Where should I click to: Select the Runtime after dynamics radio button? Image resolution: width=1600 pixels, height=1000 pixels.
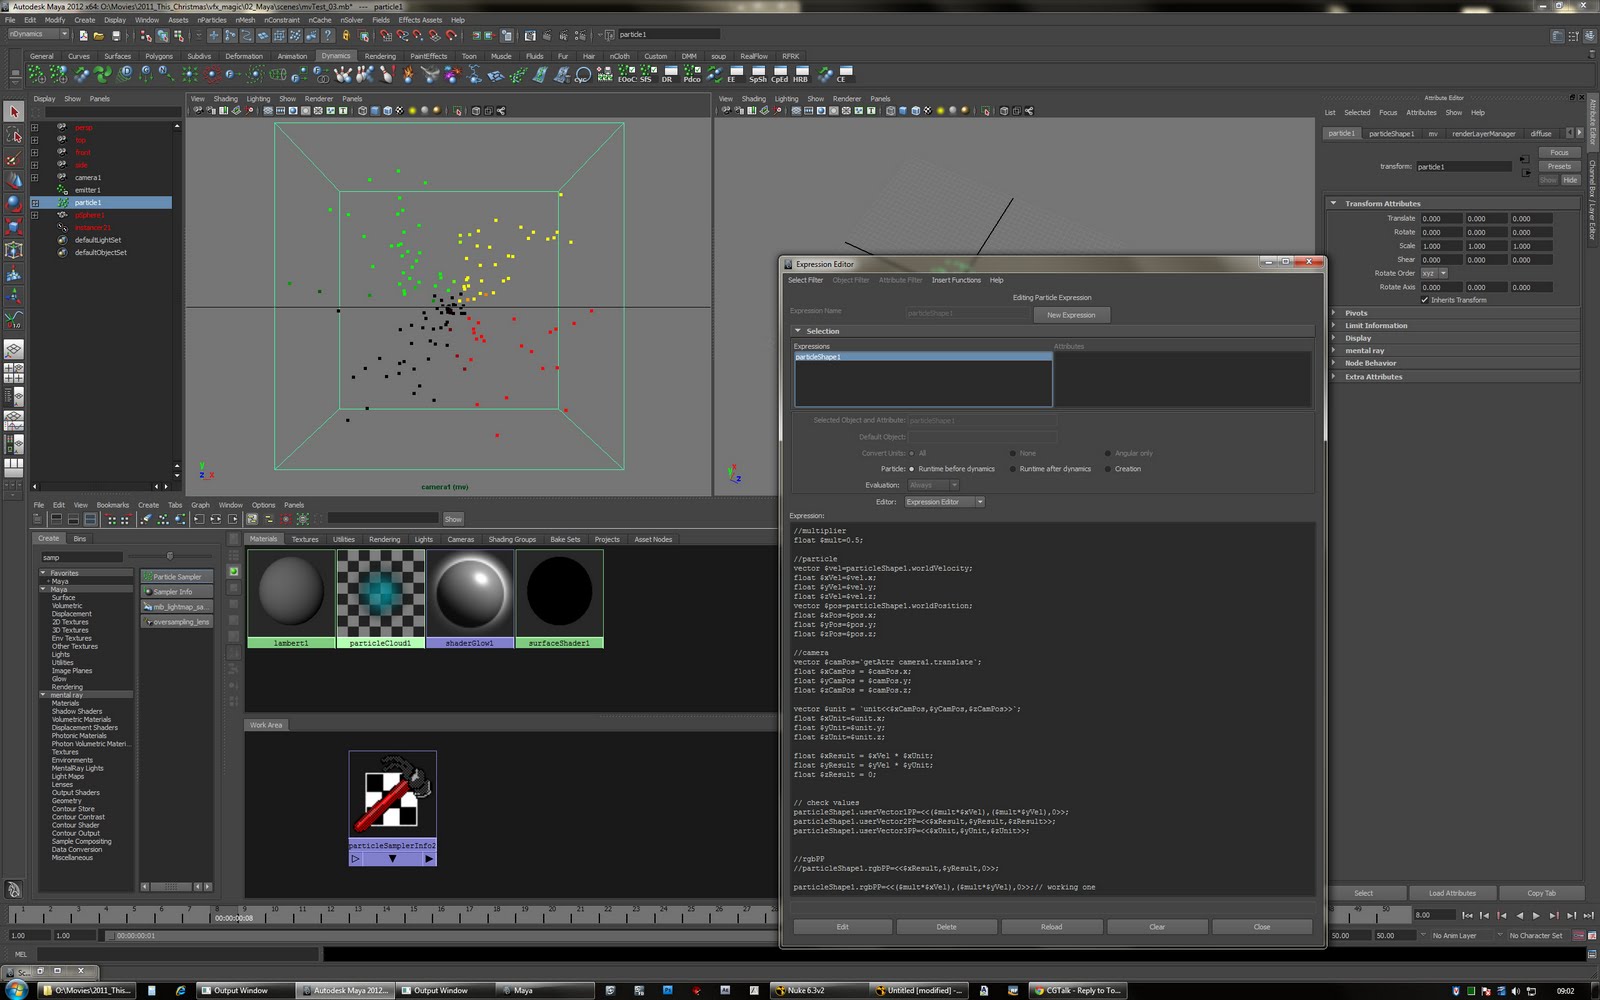coord(1014,468)
